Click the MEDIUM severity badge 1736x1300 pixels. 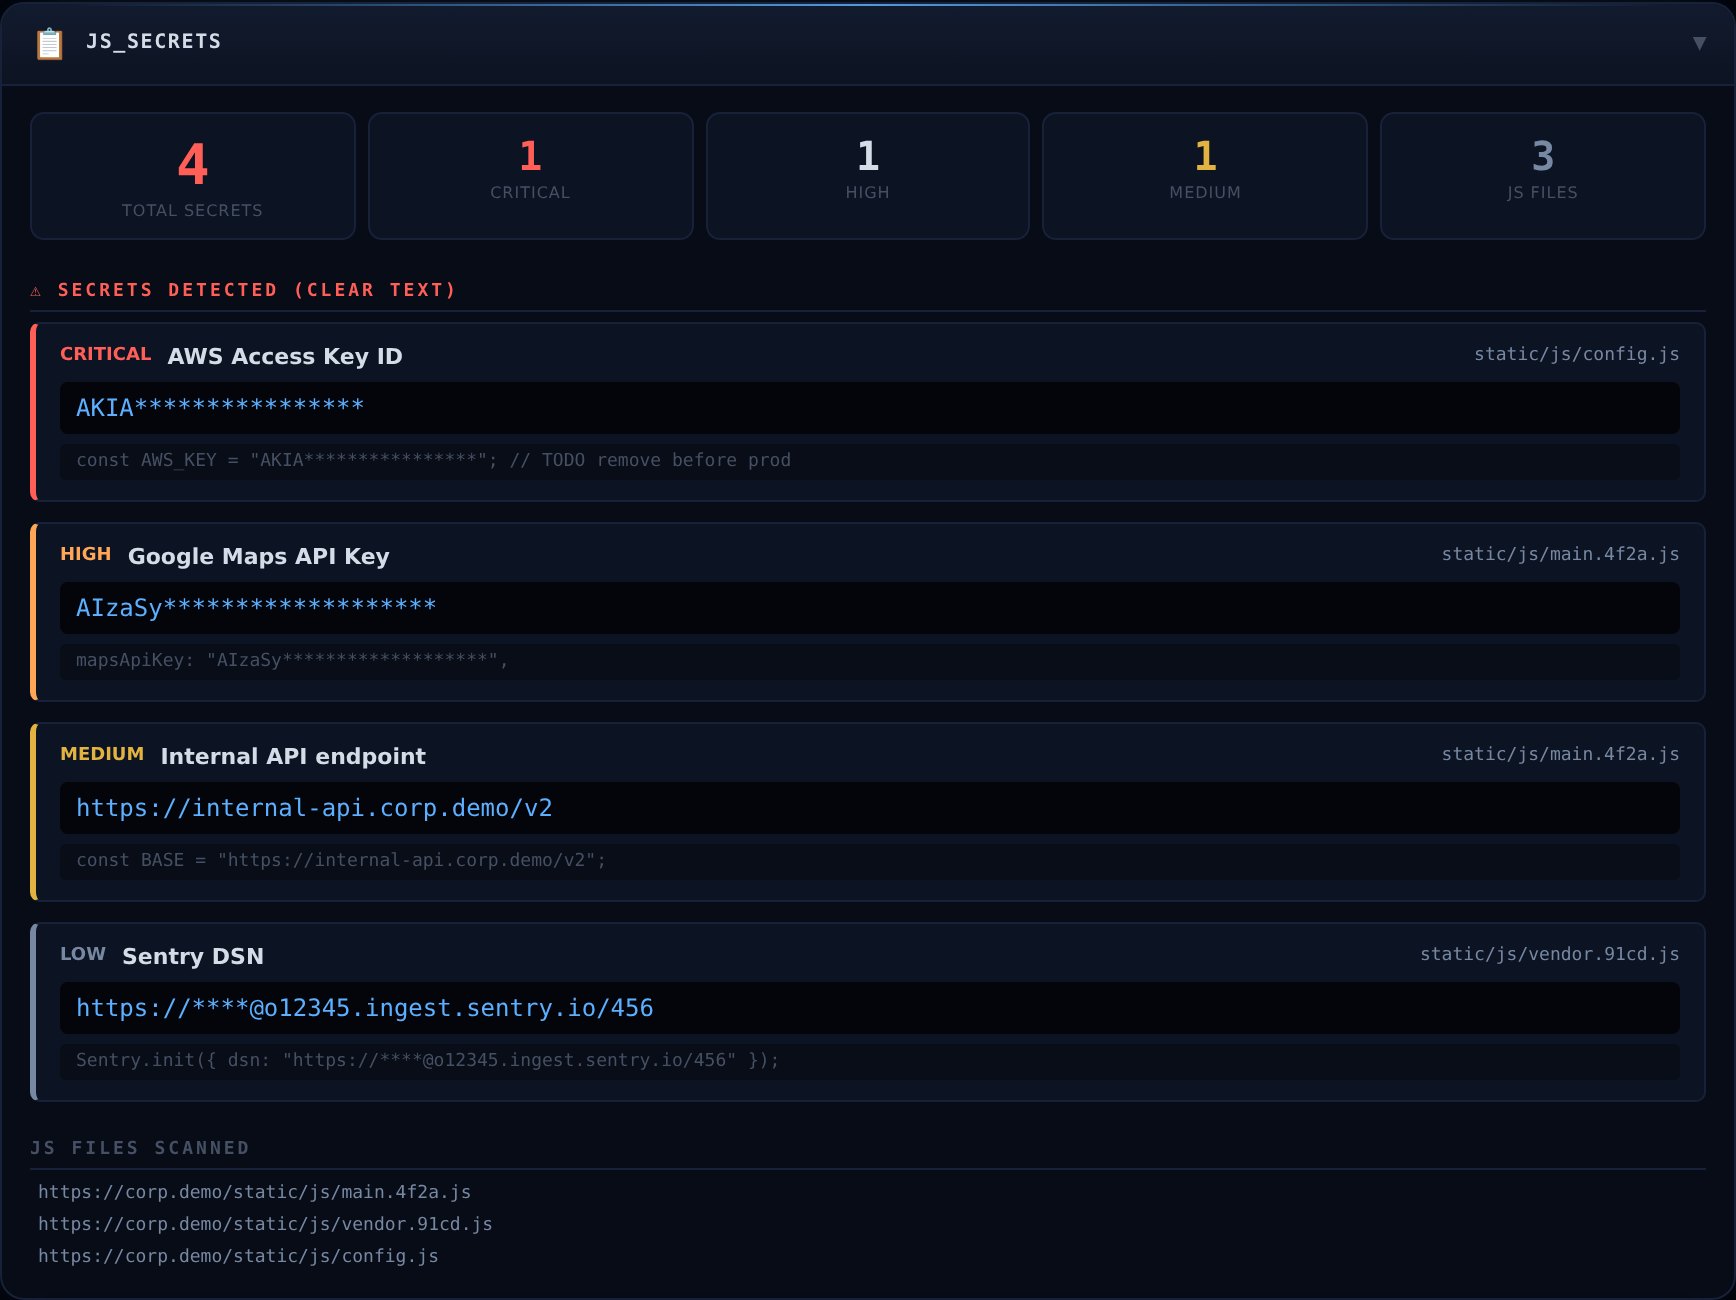coord(102,754)
